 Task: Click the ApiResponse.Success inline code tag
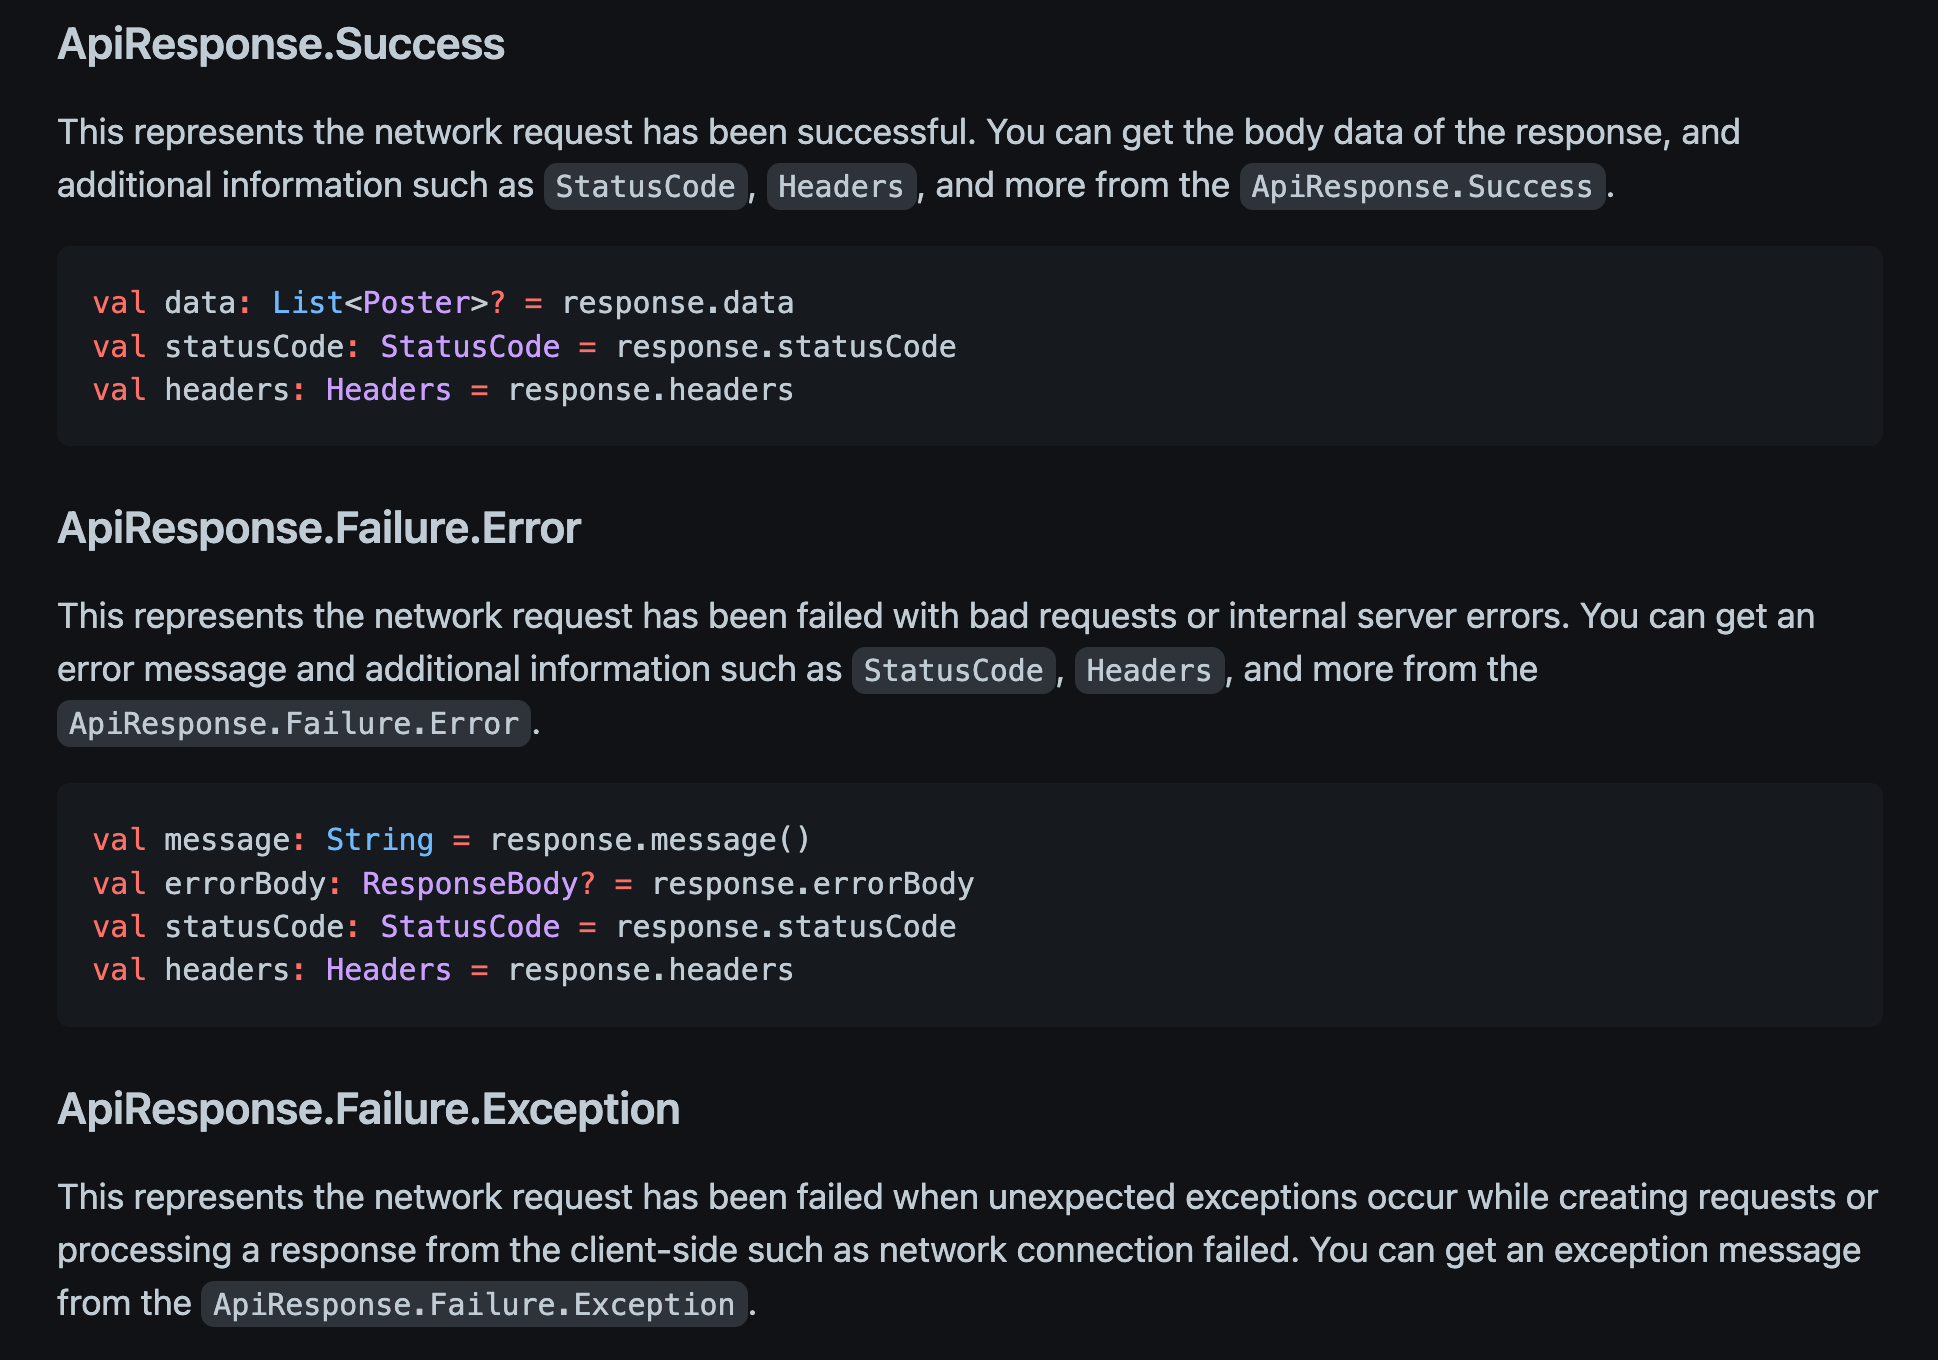click(x=1422, y=186)
